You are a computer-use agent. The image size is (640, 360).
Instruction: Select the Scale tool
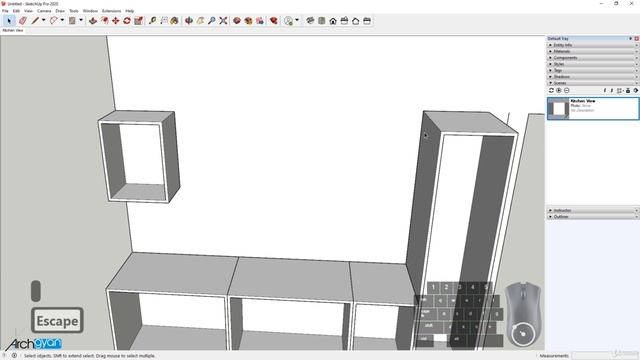[138, 20]
